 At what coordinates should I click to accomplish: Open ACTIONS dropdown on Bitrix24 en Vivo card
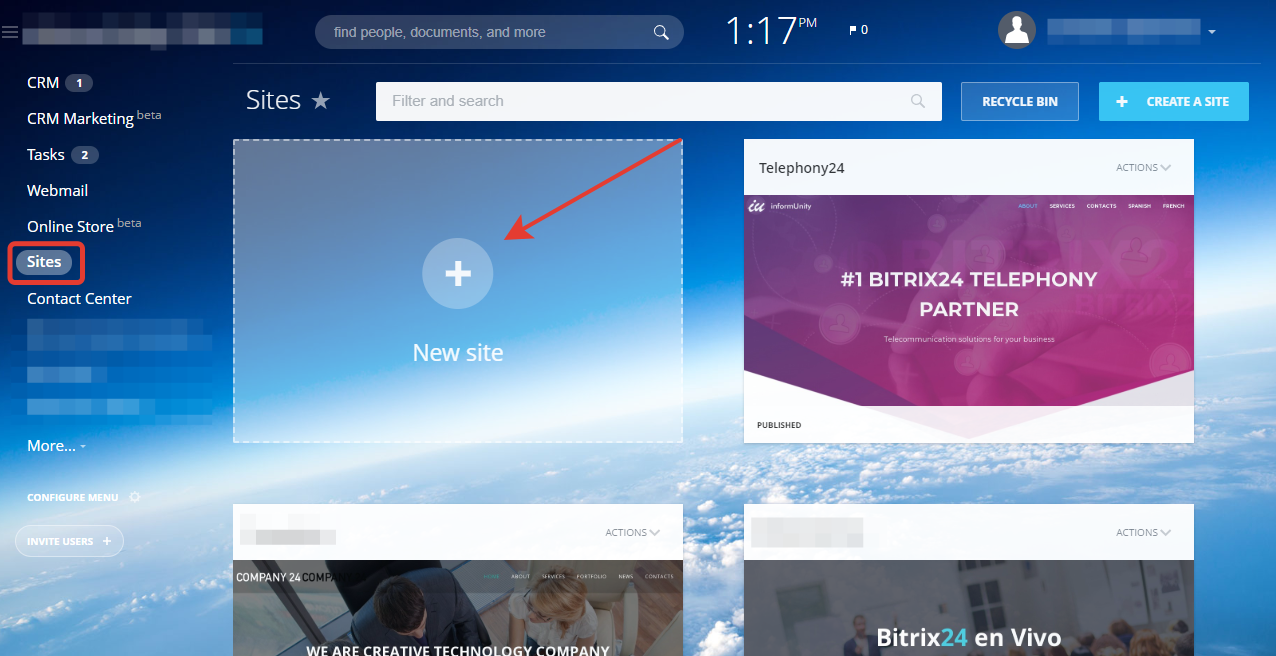pos(1143,533)
